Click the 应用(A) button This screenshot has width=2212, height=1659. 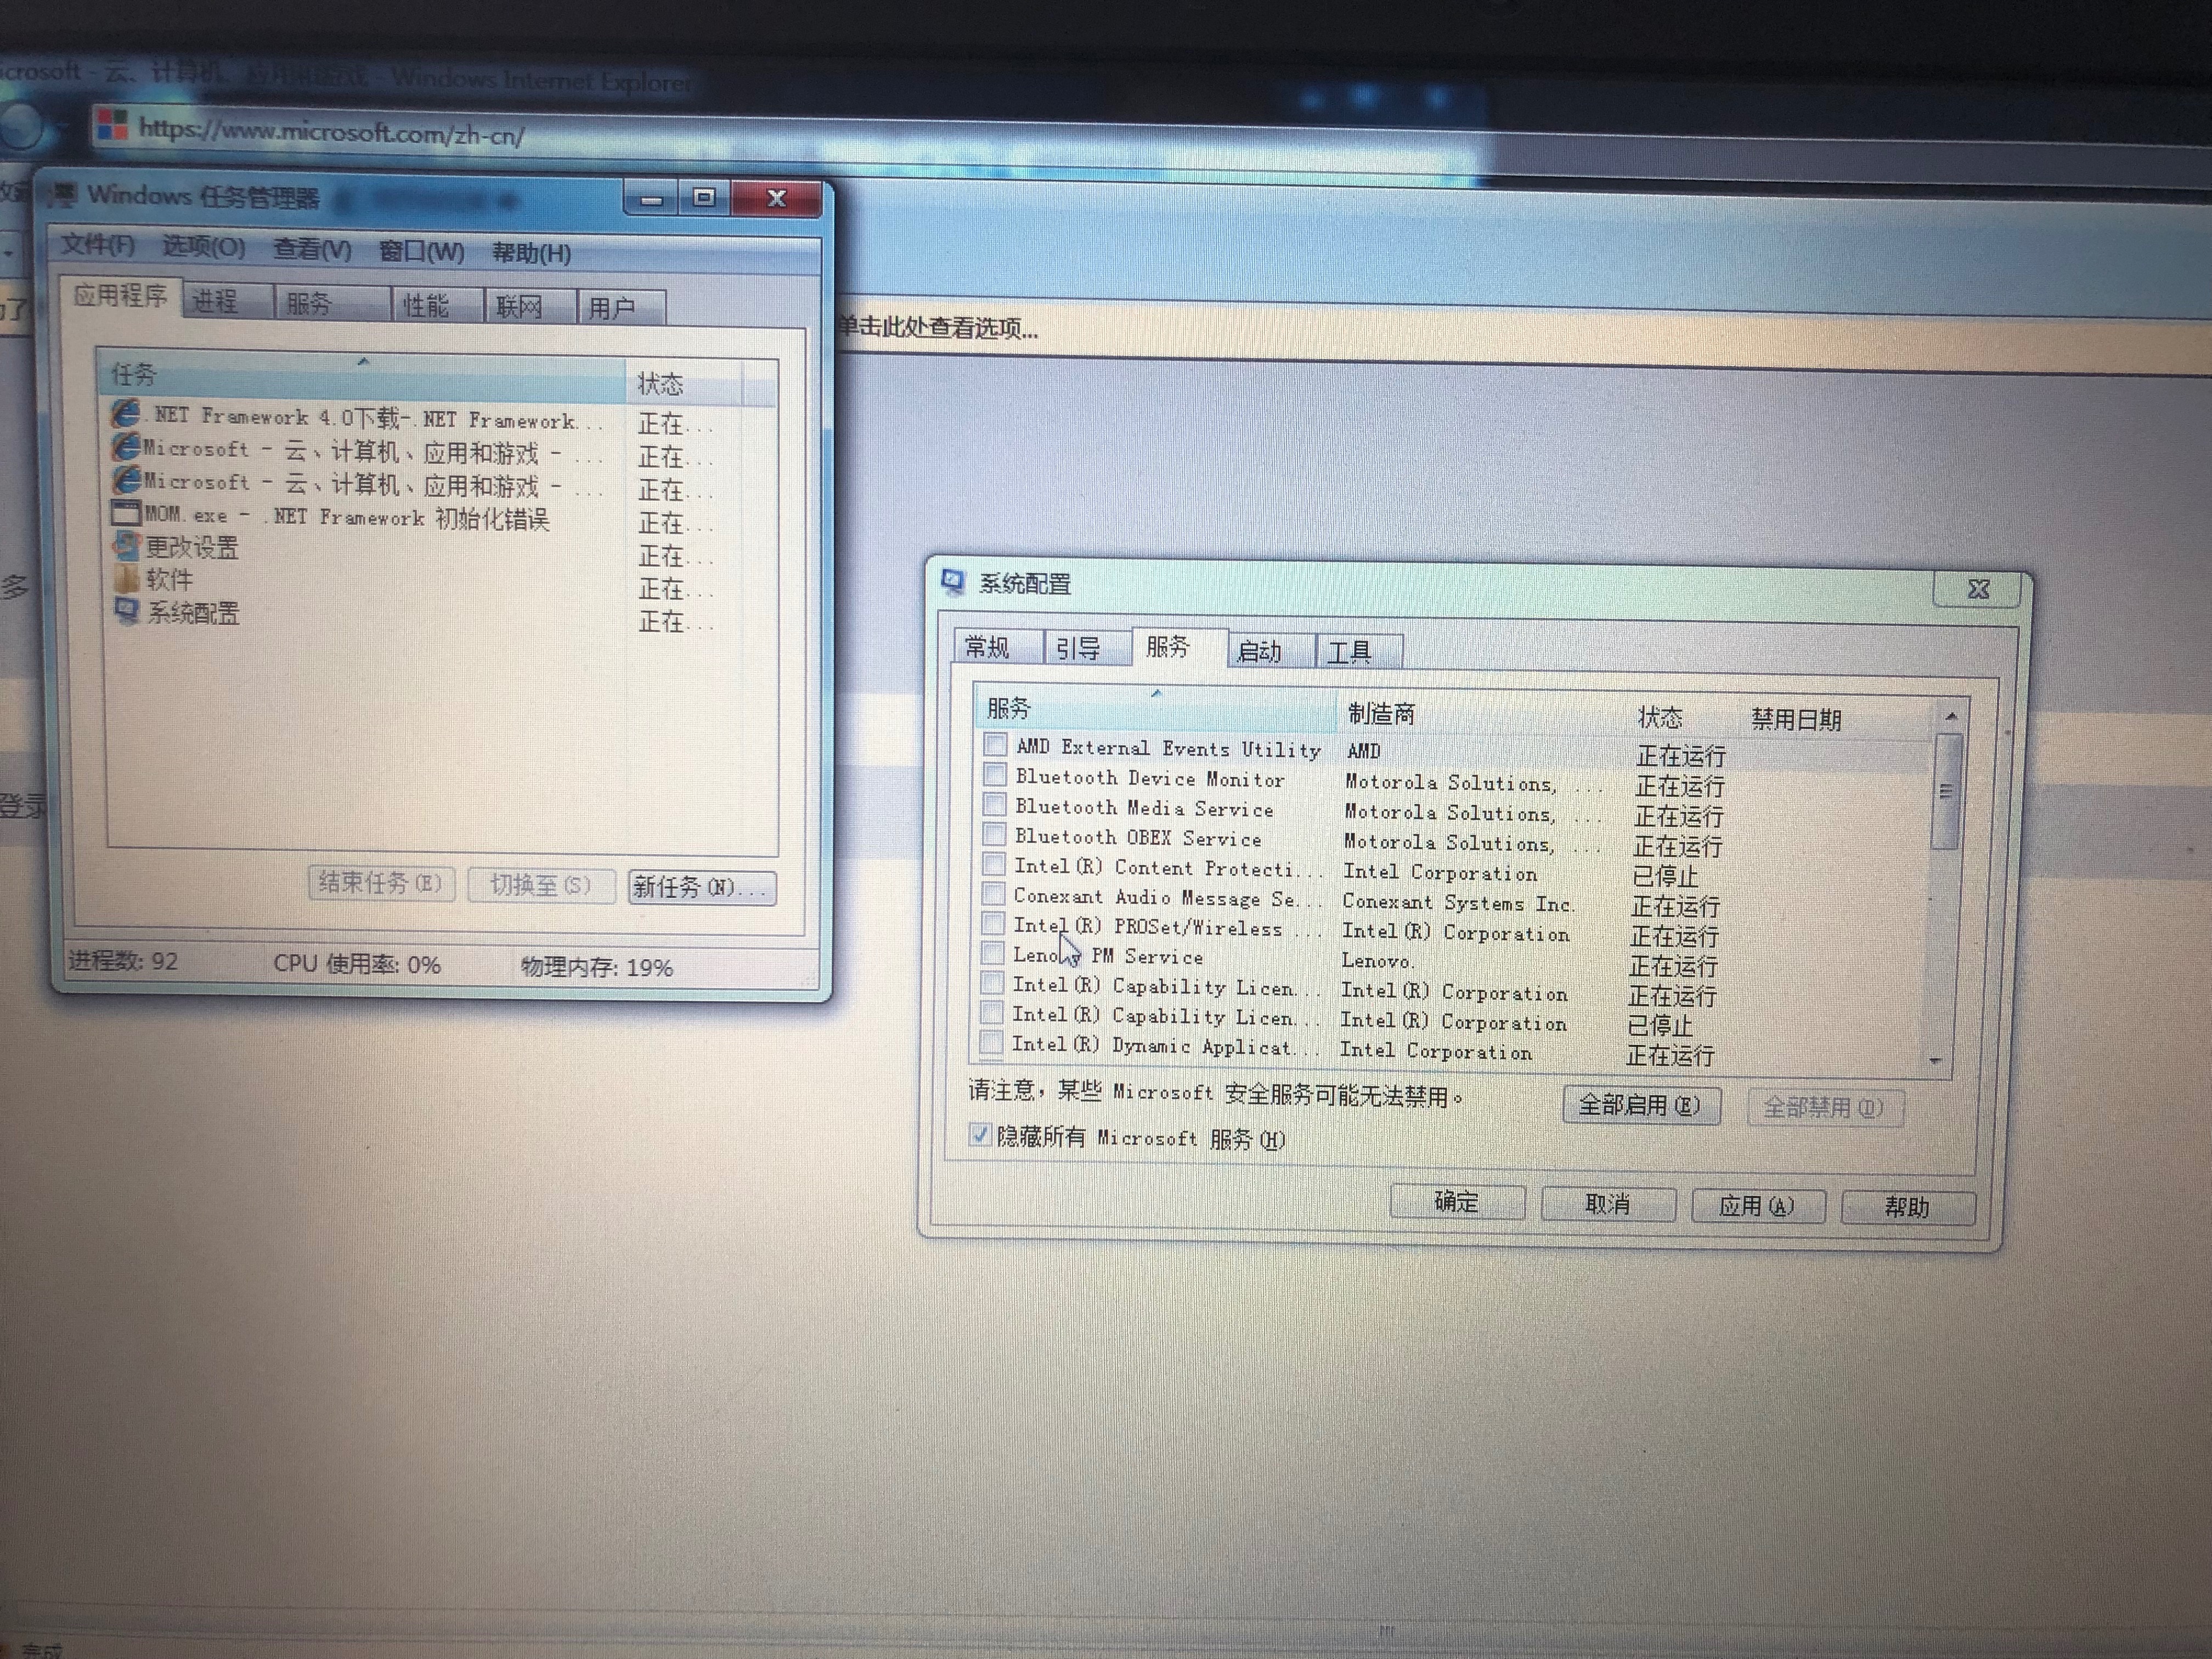(x=1758, y=1206)
